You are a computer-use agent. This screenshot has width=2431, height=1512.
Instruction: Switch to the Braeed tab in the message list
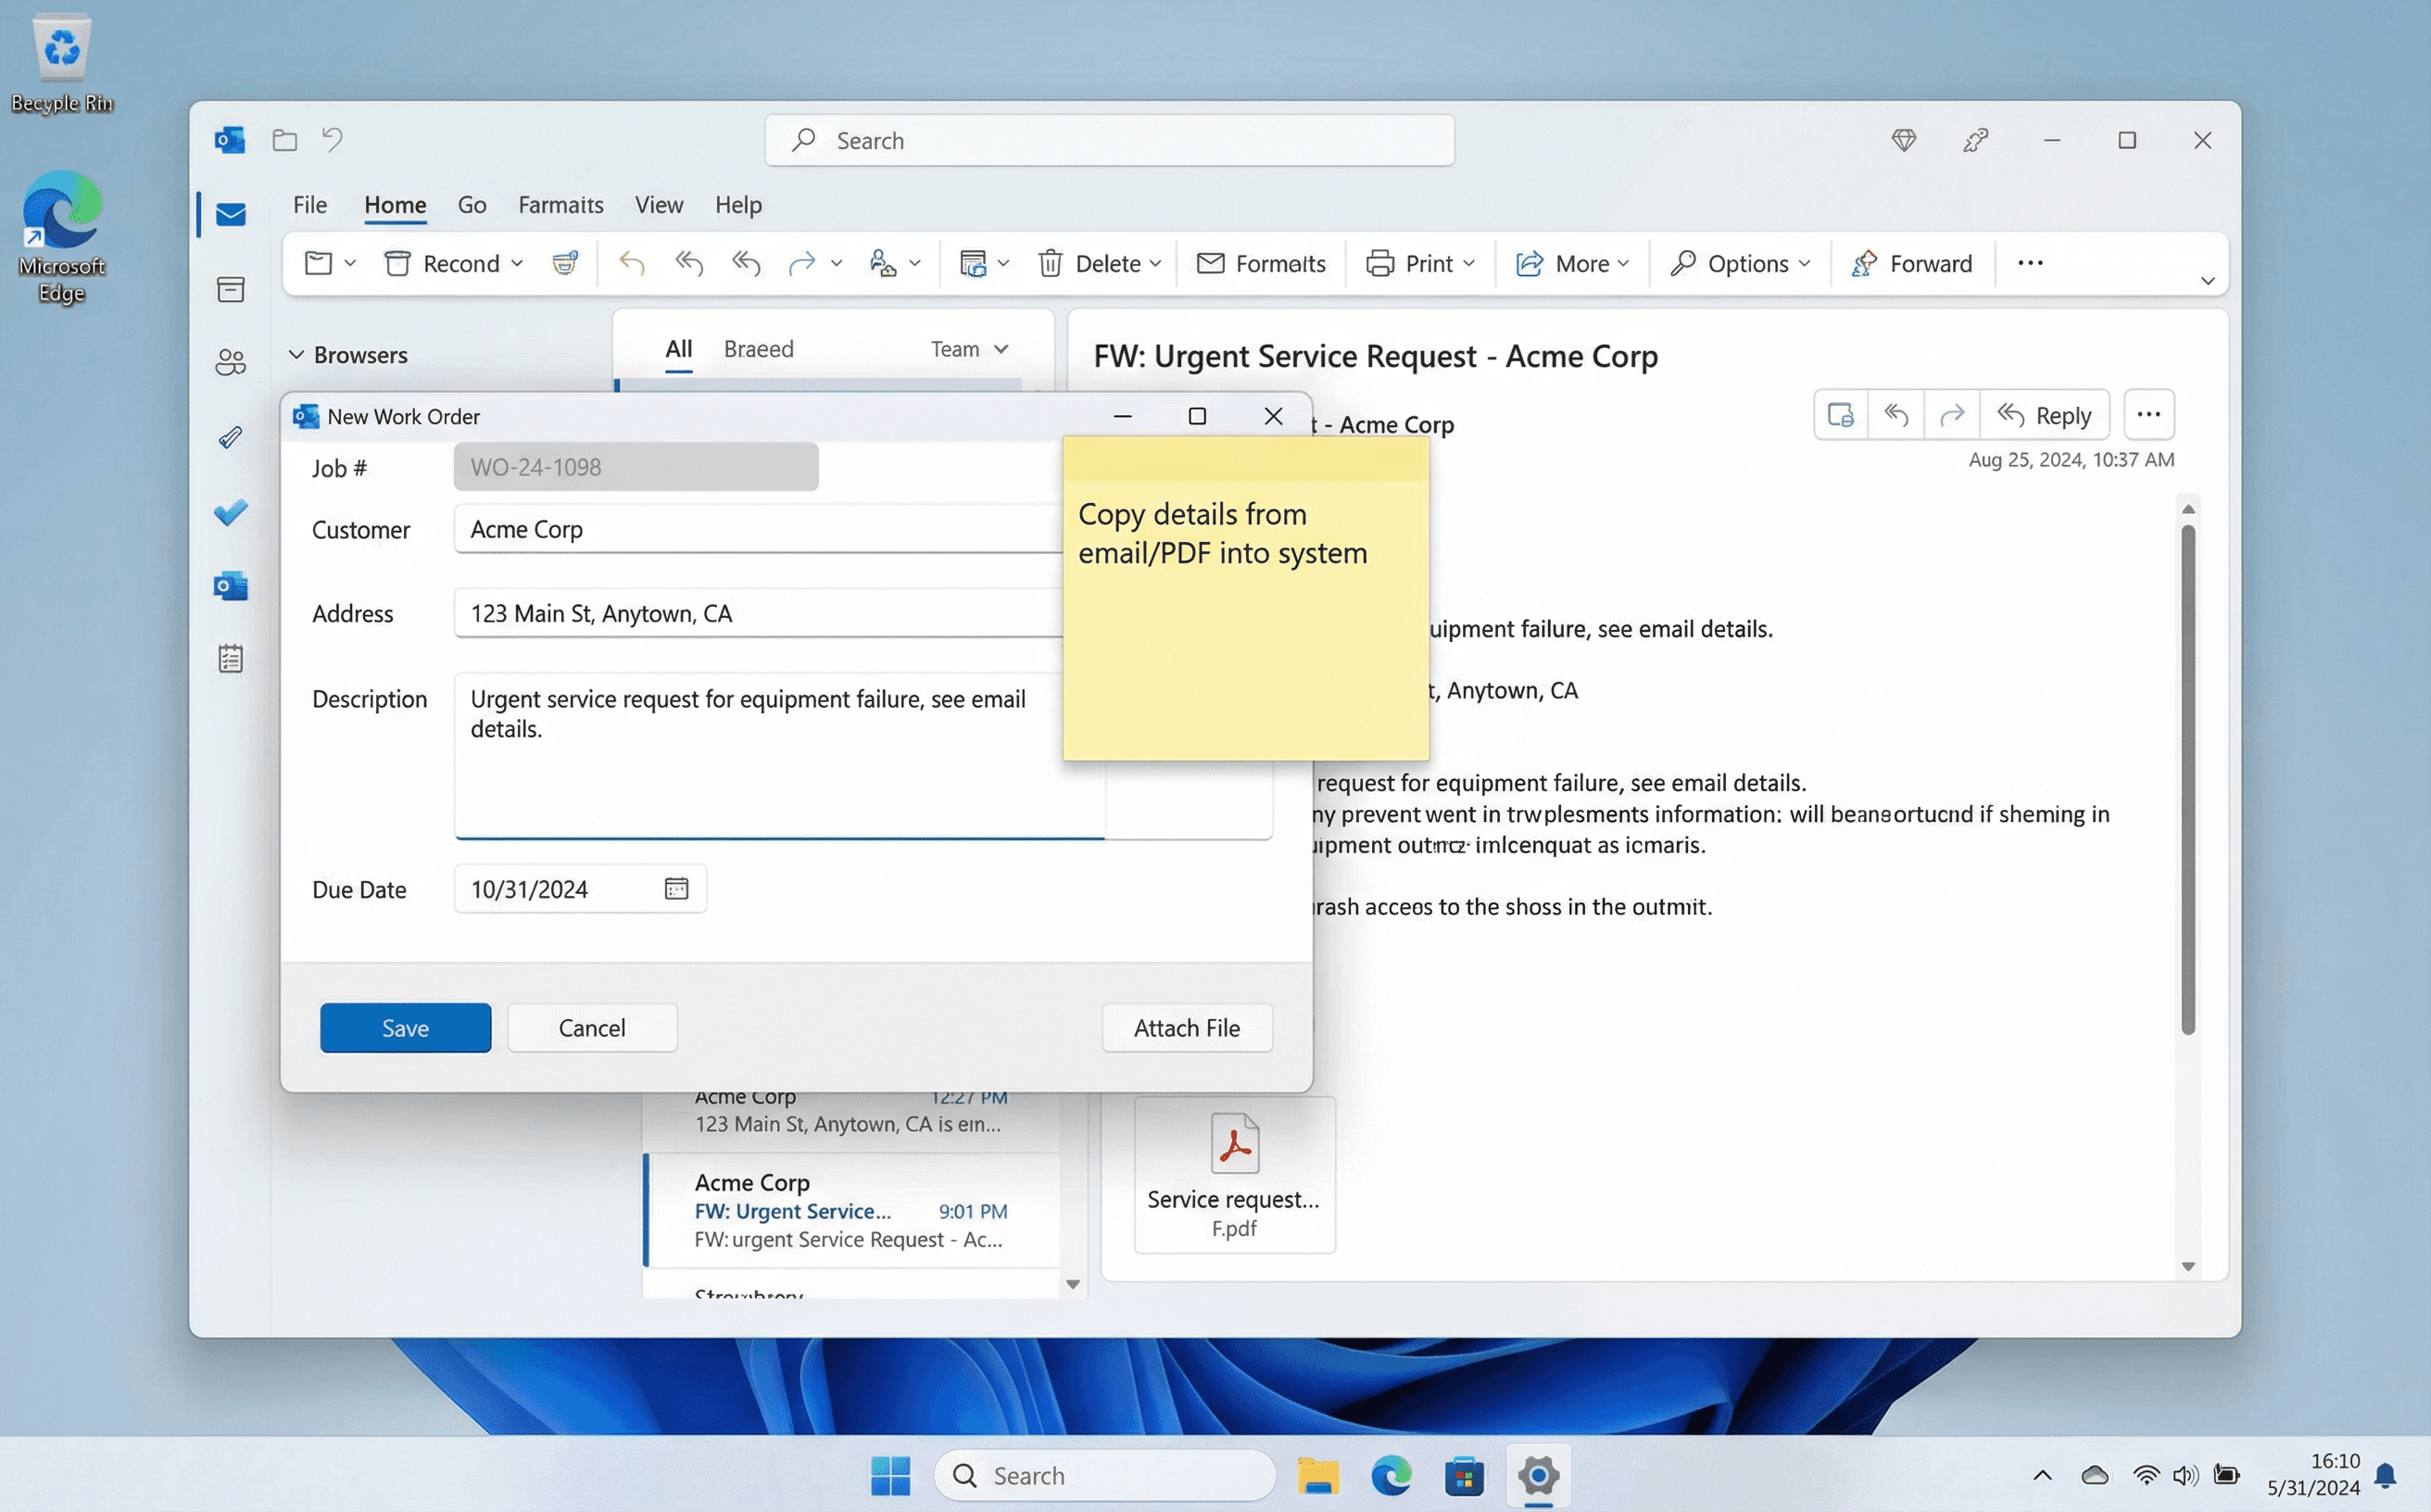pos(758,348)
